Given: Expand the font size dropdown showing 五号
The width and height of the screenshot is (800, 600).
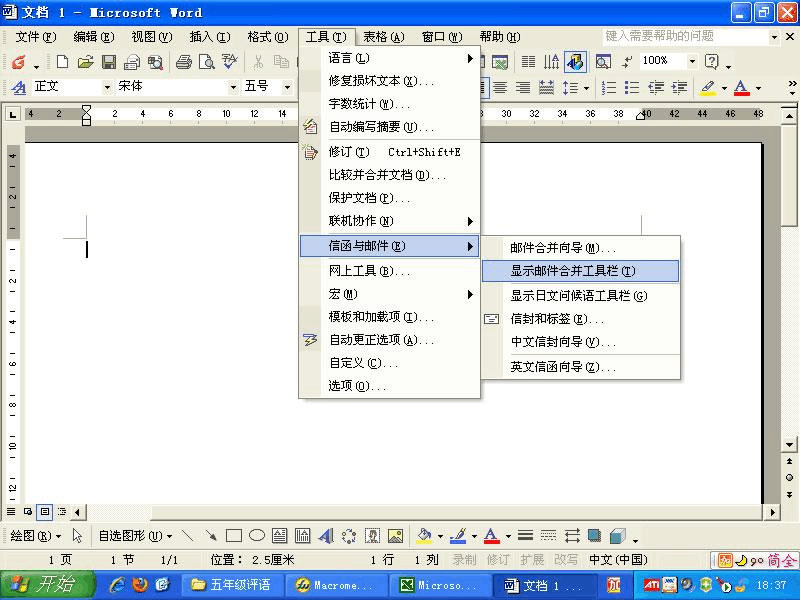Looking at the screenshot, I should [287, 87].
